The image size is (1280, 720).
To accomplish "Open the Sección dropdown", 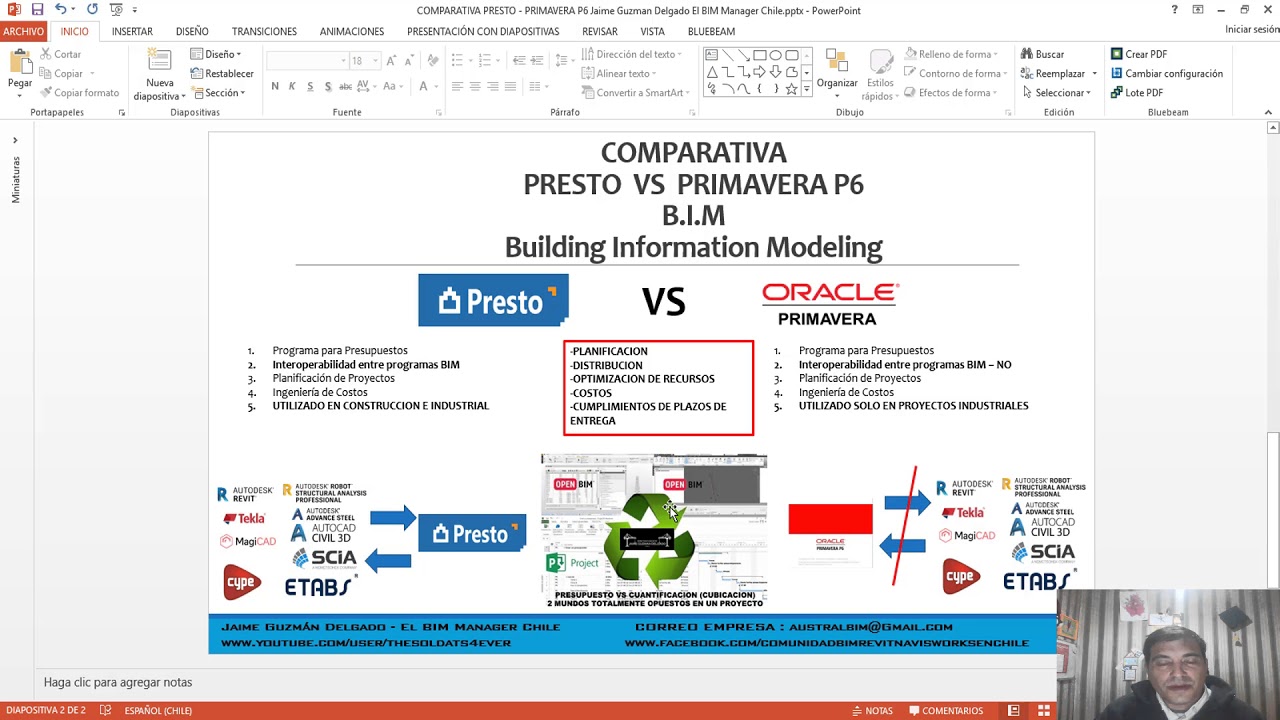I will (219, 92).
